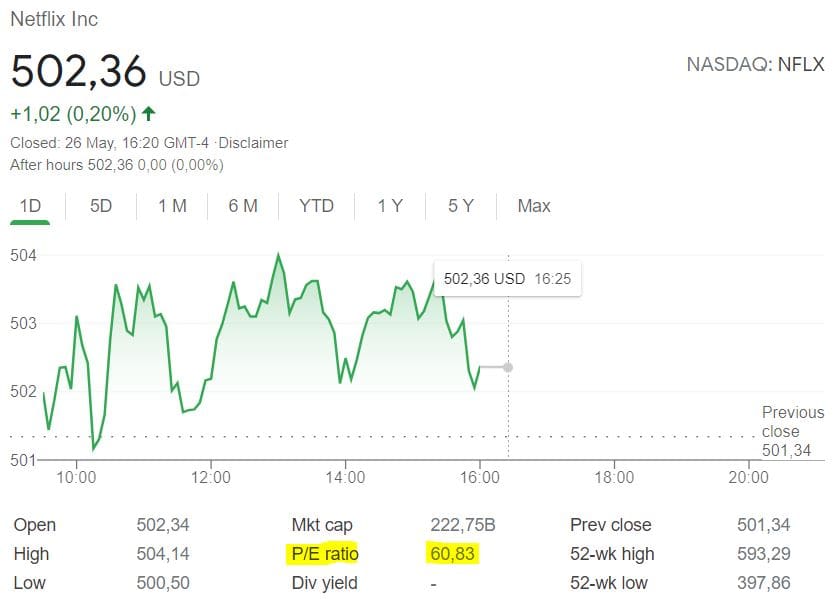Click the highlighted 60,83 P/E value
This screenshot has height=599, width=836.
452,554
